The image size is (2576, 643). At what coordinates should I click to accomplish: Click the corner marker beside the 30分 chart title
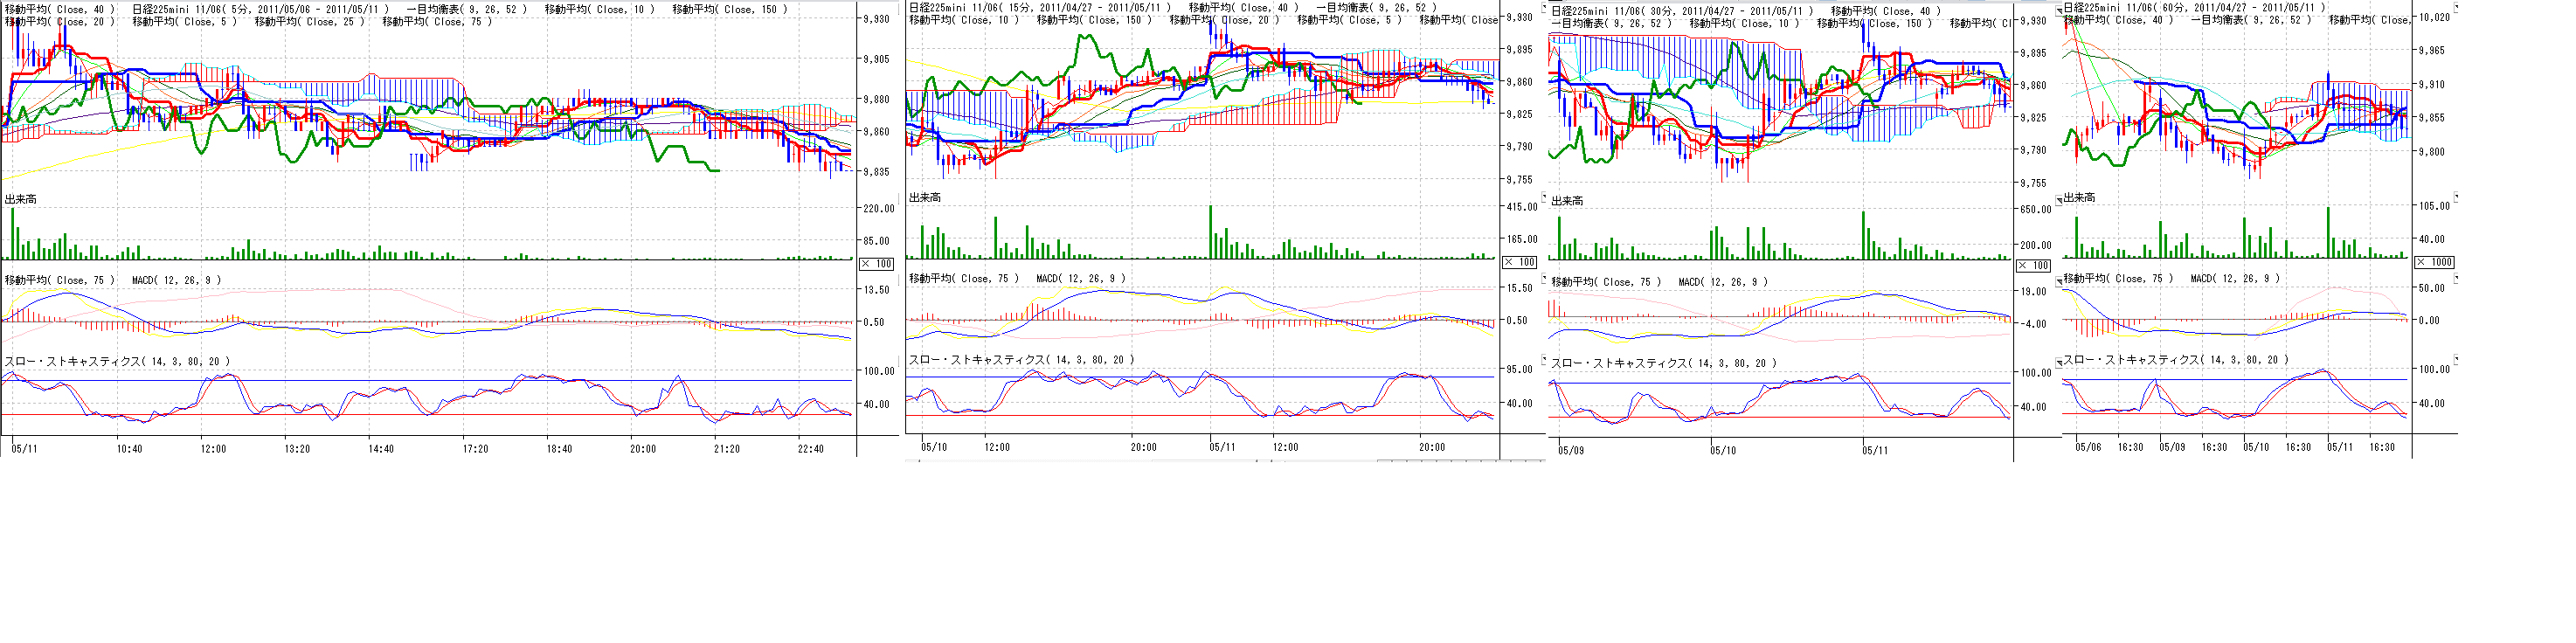[1545, 8]
